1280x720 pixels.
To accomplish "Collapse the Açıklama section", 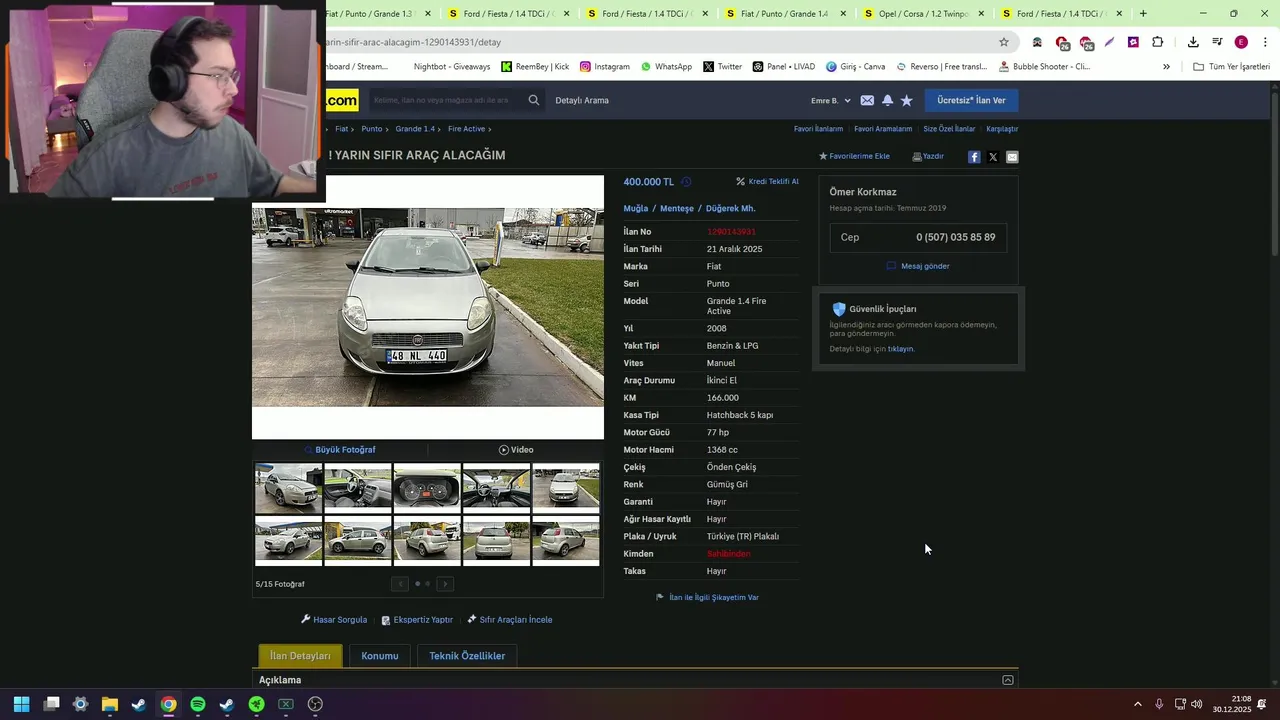I will [x=1008, y=680].
